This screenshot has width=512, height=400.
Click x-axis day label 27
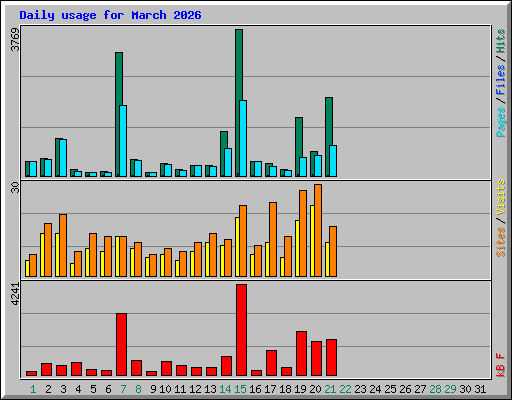pyautogui.click(x=420, y=389)
